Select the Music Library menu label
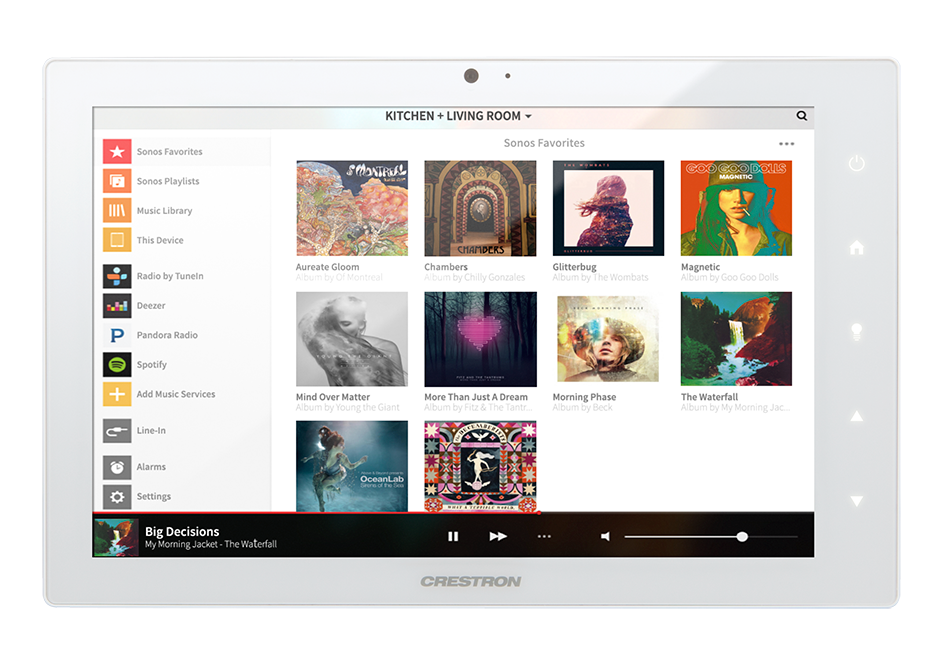945x645 pixels. [x=164, y=210]
